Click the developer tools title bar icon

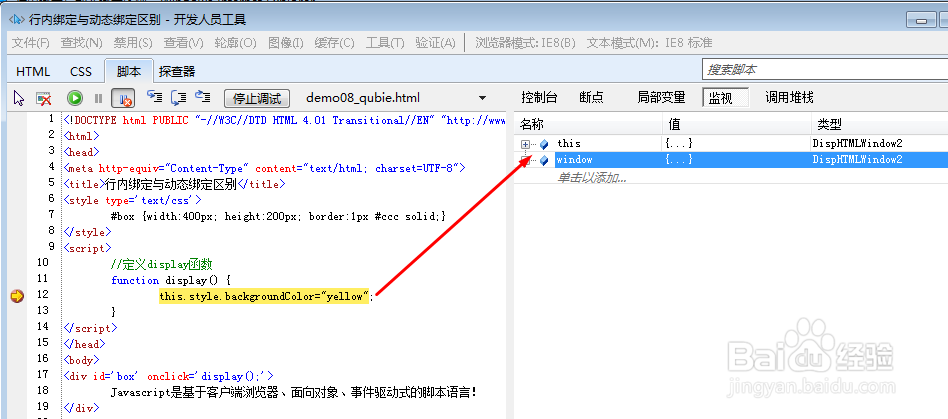[18, 20]
